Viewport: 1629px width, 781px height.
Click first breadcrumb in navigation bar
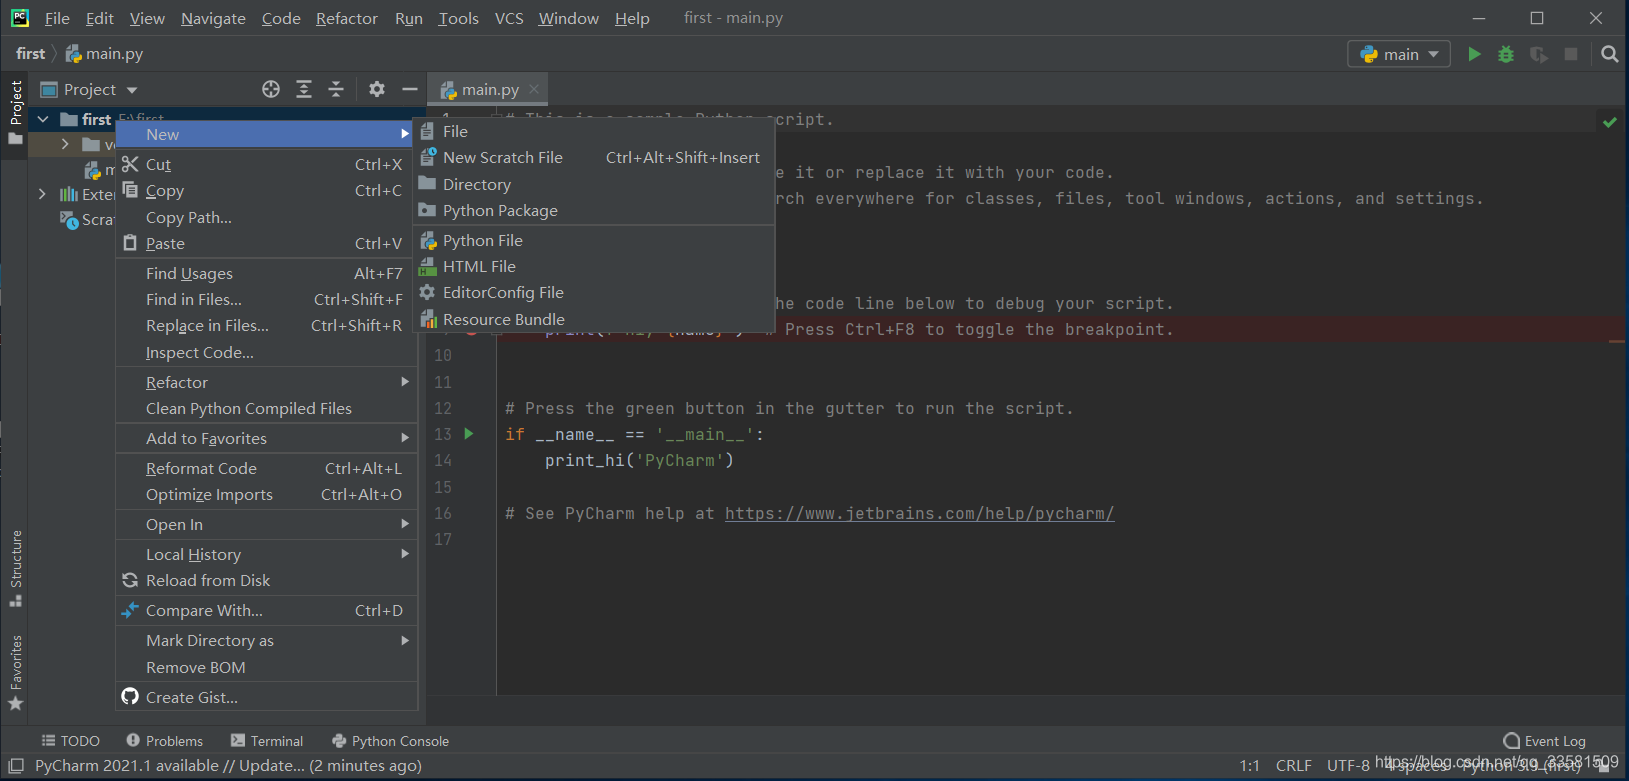[31, 54]
